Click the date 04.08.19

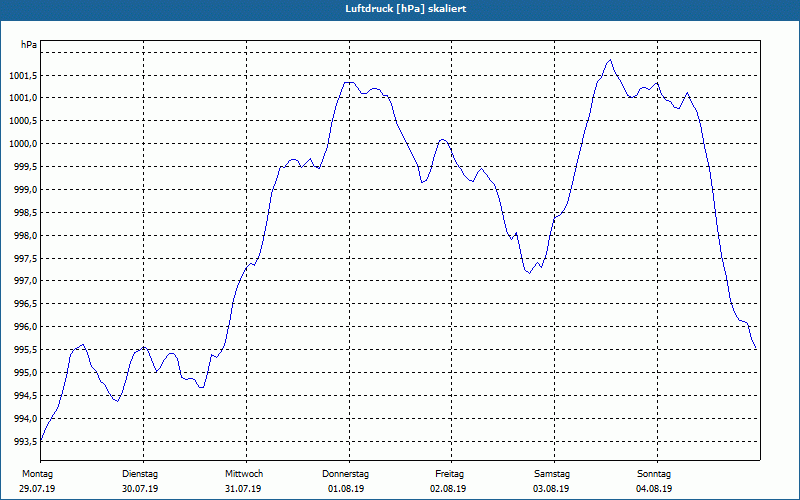point(654,489)
